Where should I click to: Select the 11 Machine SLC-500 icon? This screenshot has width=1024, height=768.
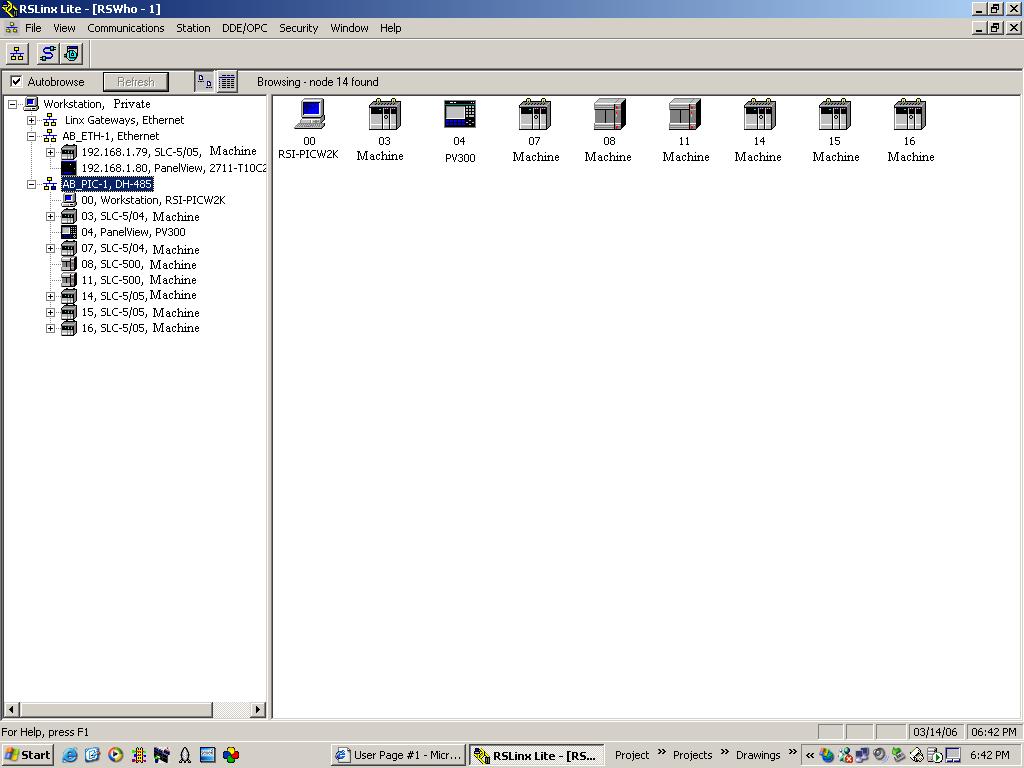coord(685,114)
